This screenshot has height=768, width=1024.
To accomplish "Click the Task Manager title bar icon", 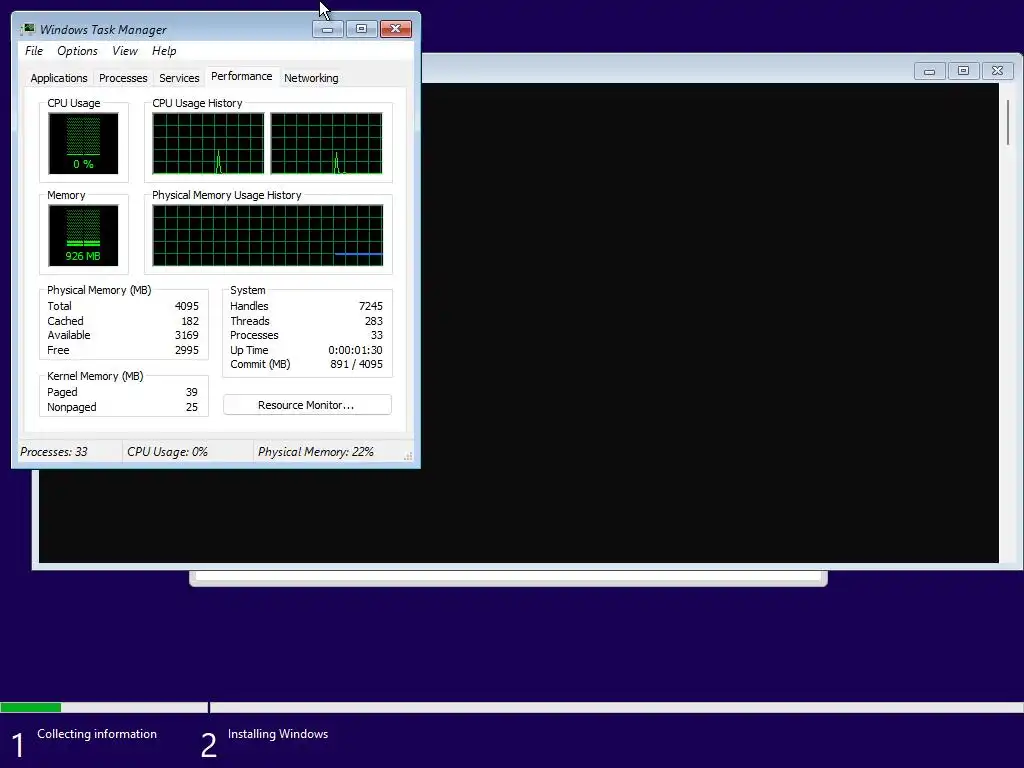I will (x=27, y=29).
